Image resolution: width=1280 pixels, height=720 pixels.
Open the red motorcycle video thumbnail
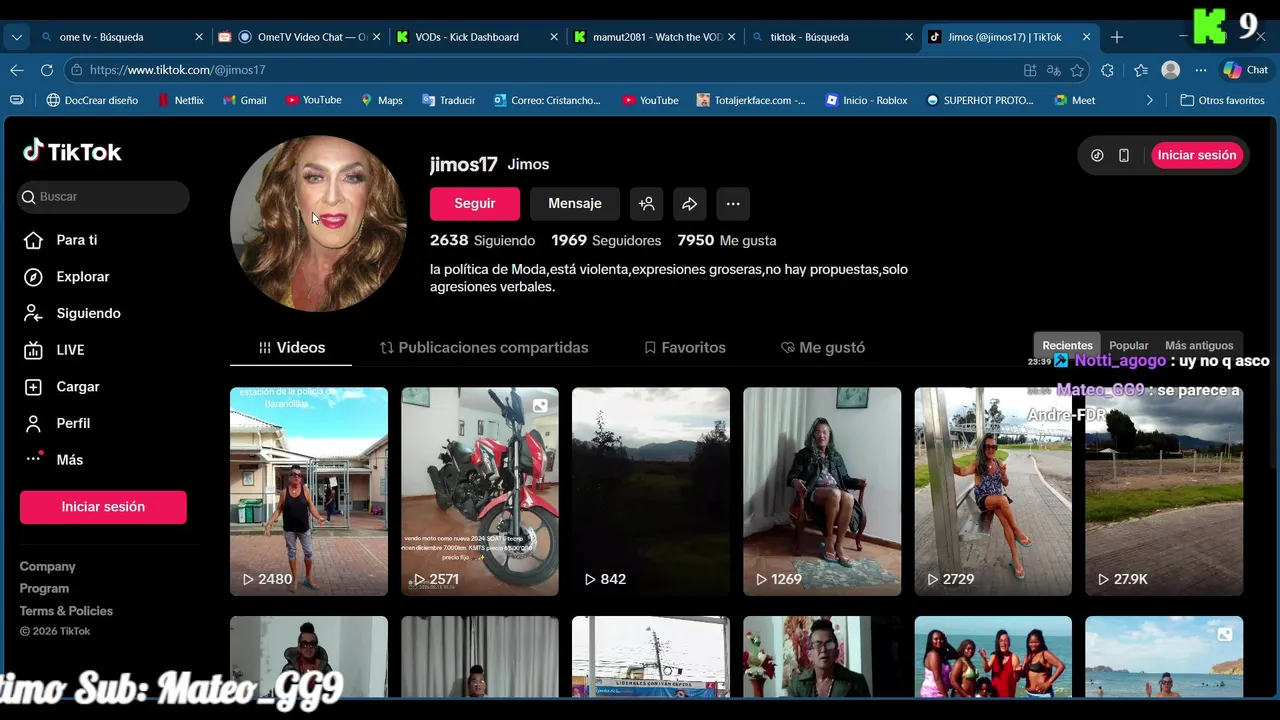pos(480,491)
